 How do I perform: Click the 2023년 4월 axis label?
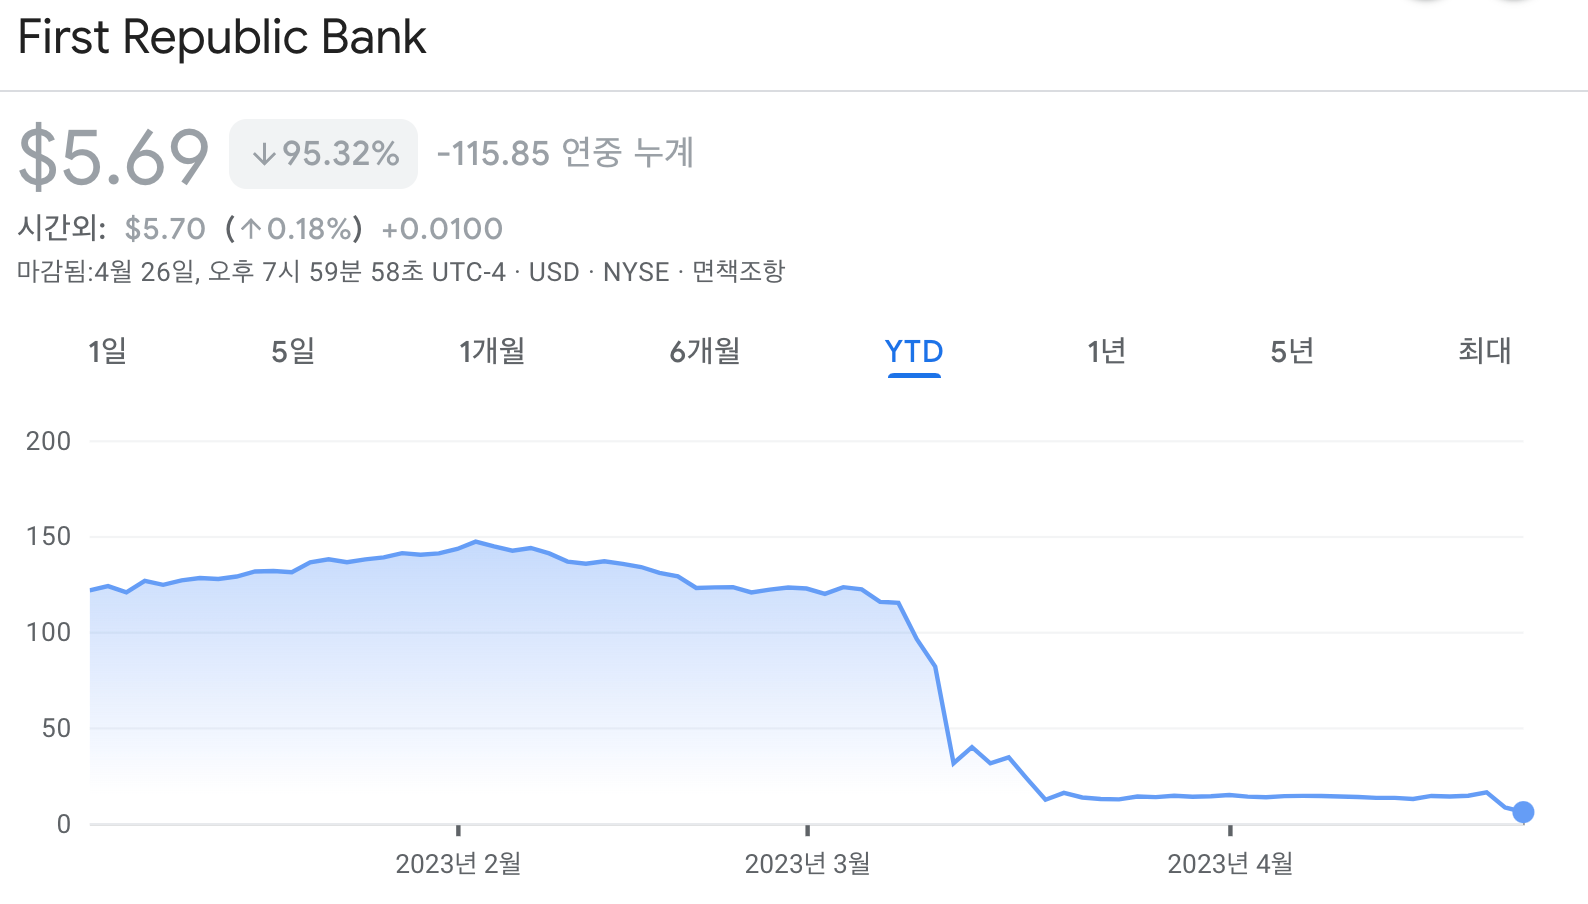click(x=1230, y=864)
